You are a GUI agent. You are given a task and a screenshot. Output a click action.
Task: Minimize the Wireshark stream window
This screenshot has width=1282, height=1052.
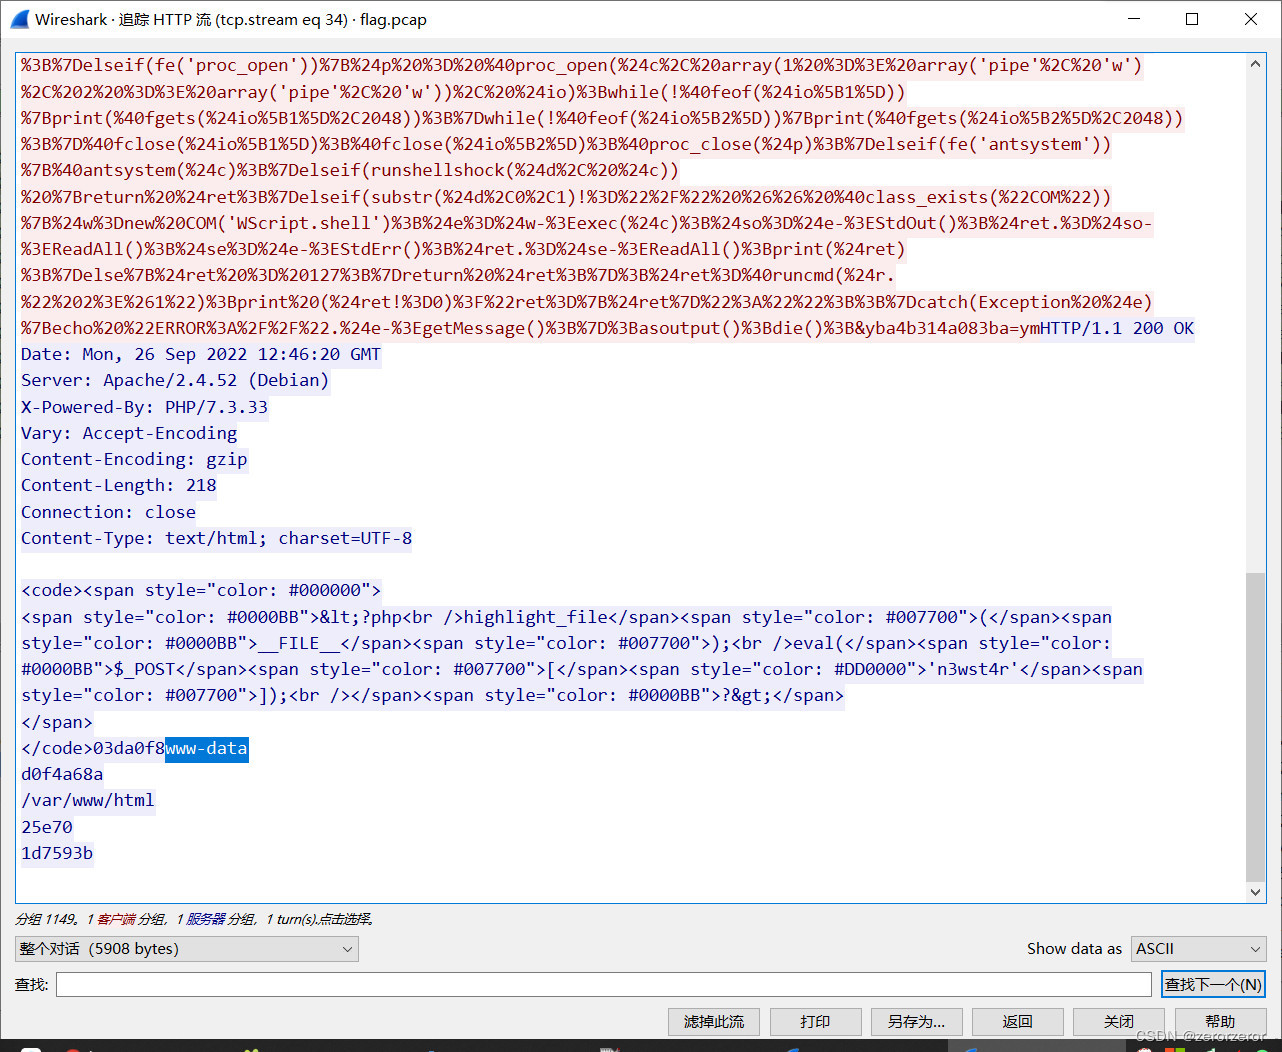pyautogui.click(x=1134, y=19)
